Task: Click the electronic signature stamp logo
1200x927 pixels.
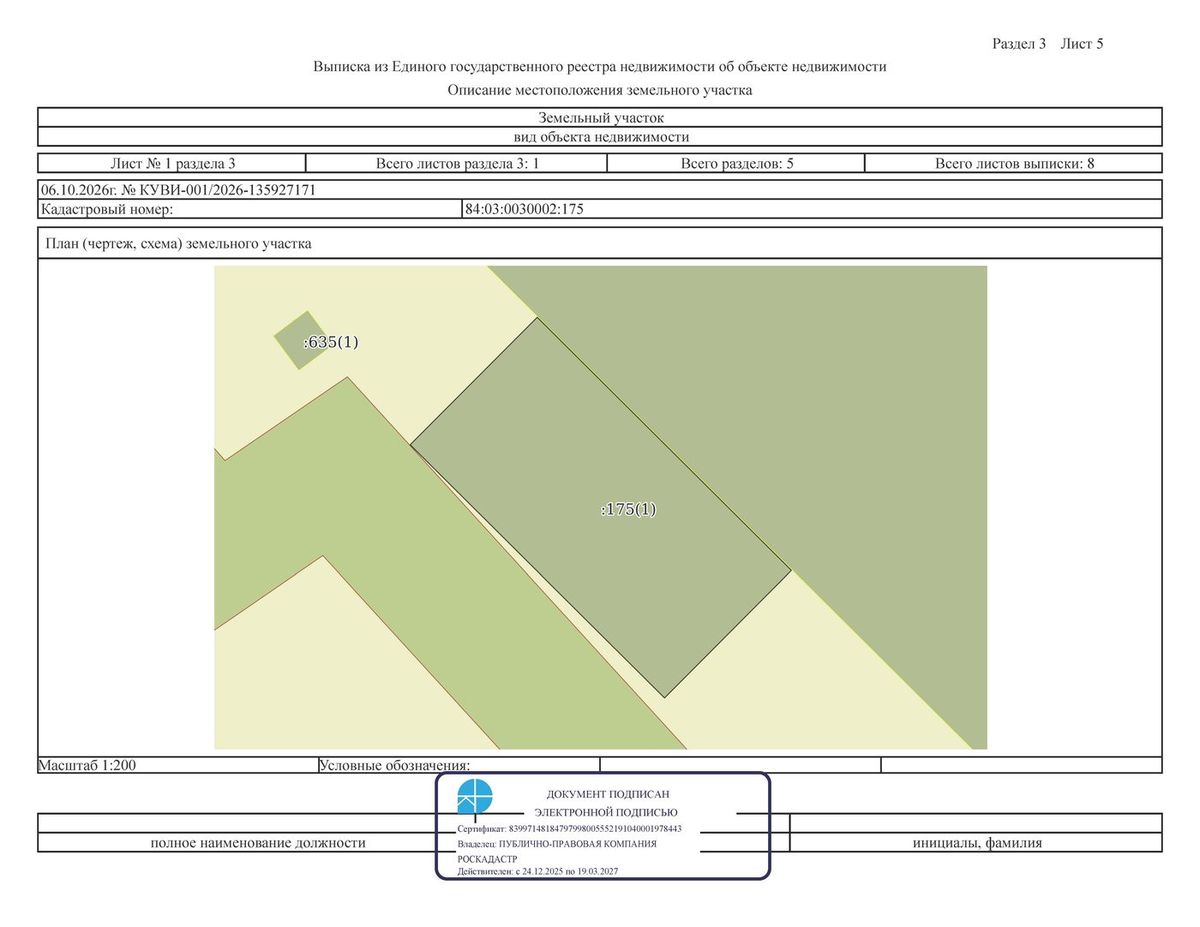Action: point(475,799)
